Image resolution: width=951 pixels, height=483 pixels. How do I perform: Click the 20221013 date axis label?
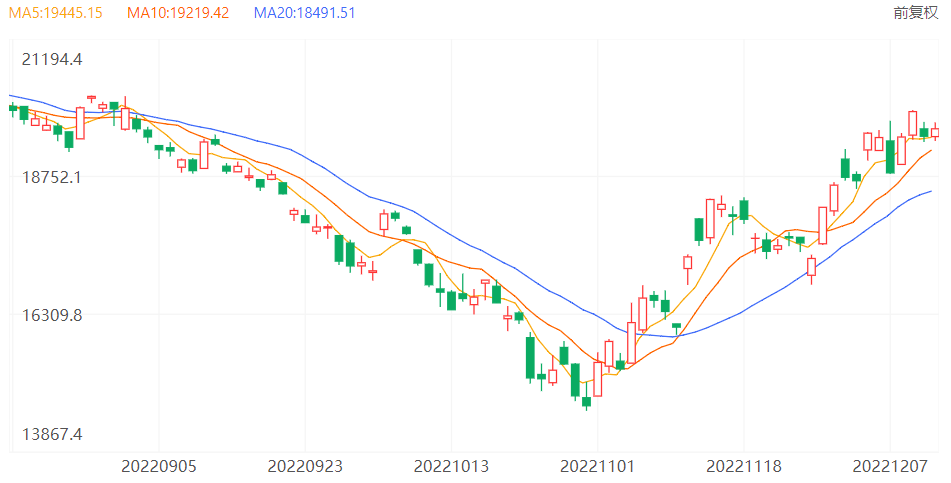pyautogui.click(x=451, y=466)
